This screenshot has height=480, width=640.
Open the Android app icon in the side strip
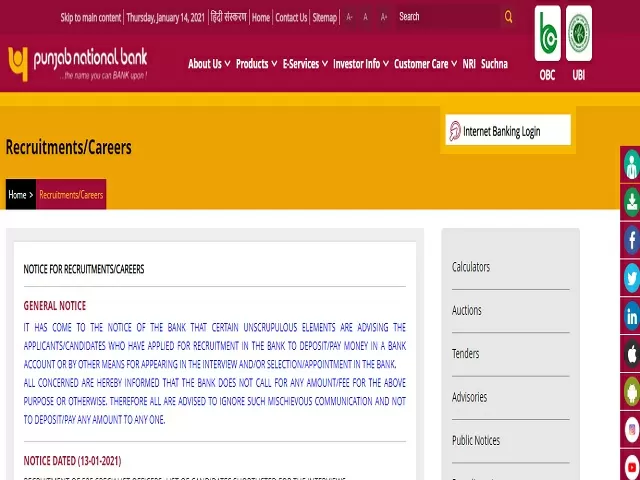[x=631, y=392]
